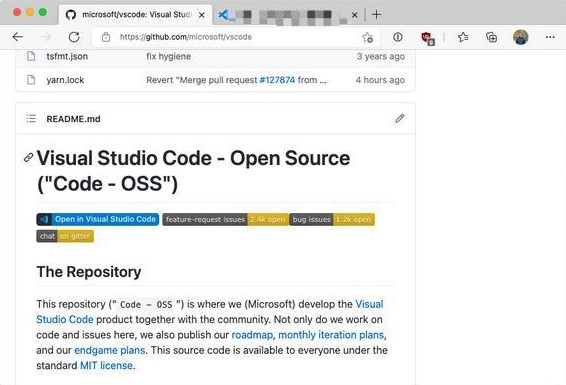Click file icon beside tsfmt.json
This screenshot has width=566, height=385.
tap(31, 56)
